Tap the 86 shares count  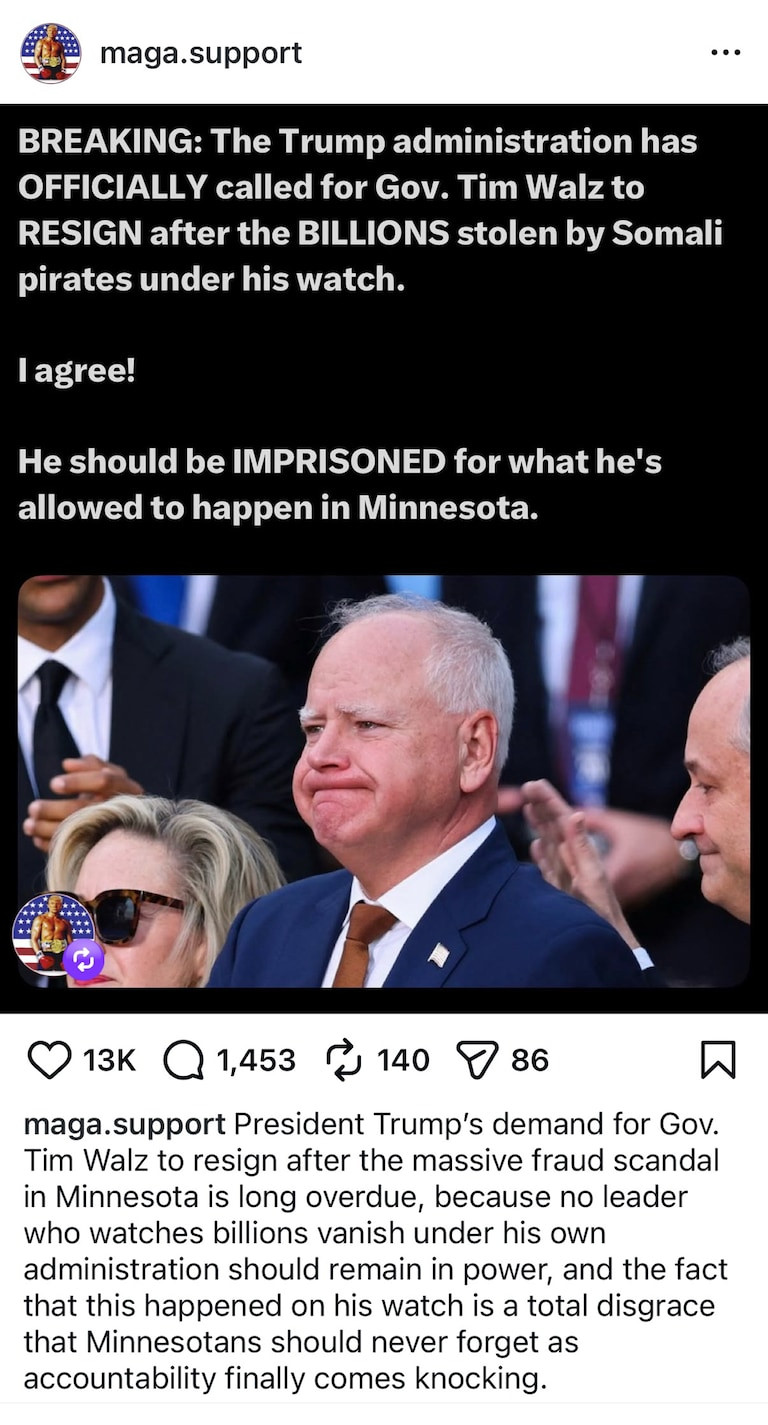pos(529,1060)
